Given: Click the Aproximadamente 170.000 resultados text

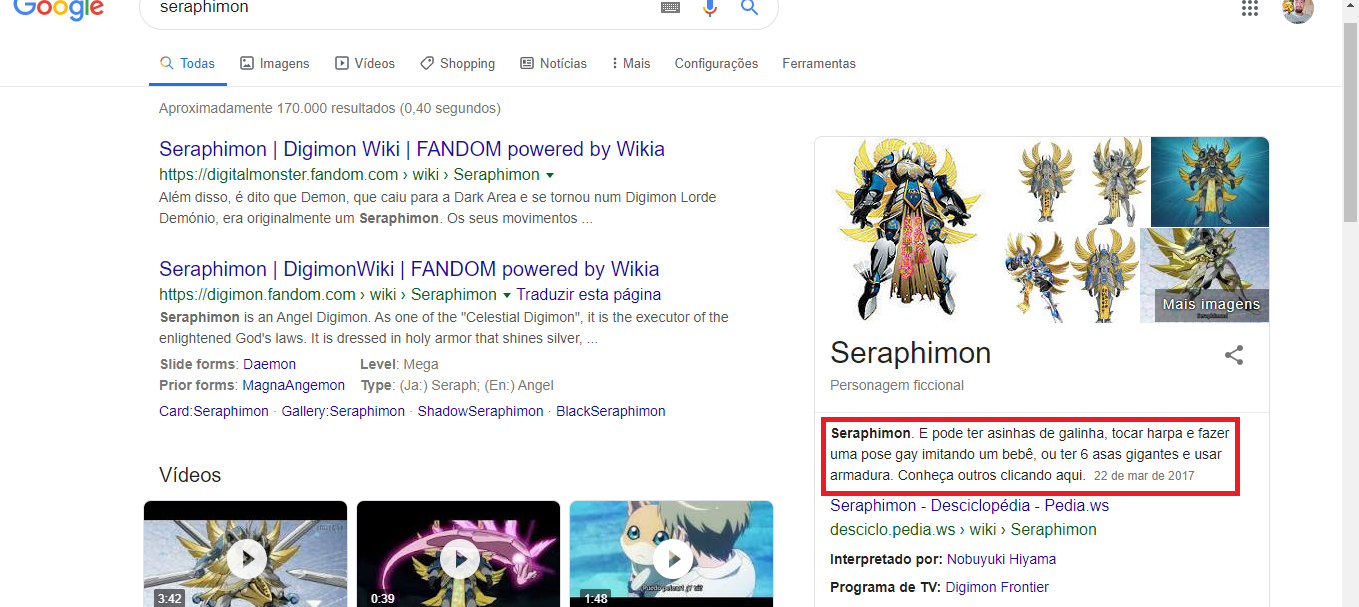Looking at the screenshot, I should [x=330, y=108].
